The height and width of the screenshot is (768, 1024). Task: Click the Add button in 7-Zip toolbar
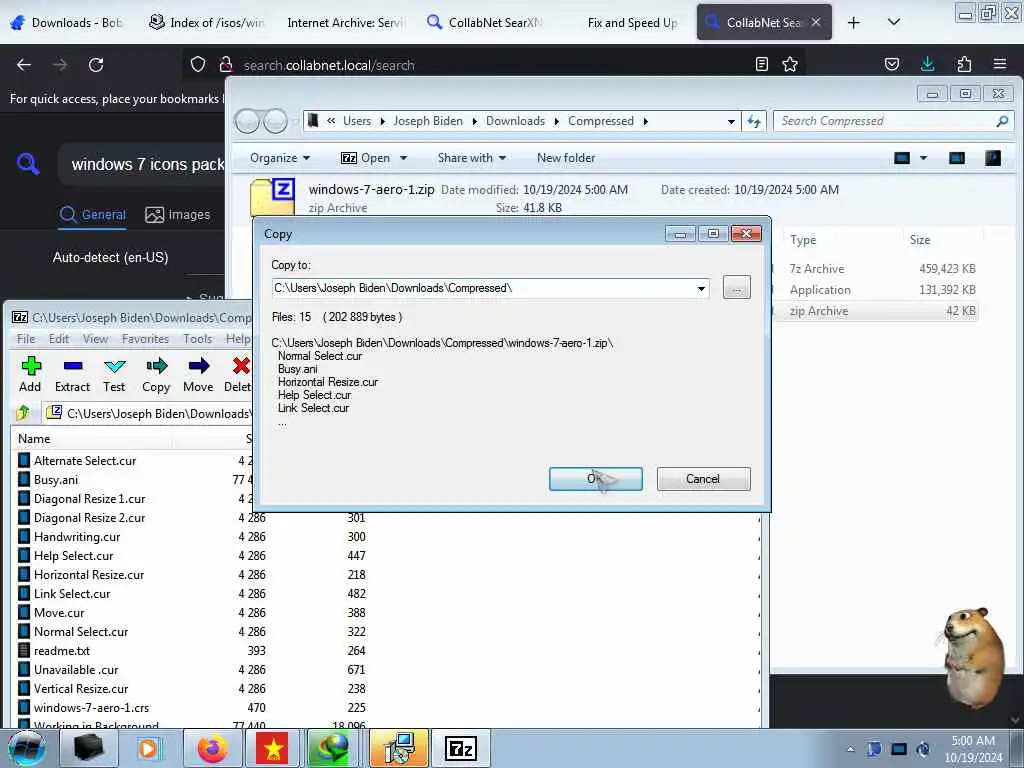pos(30,374)
